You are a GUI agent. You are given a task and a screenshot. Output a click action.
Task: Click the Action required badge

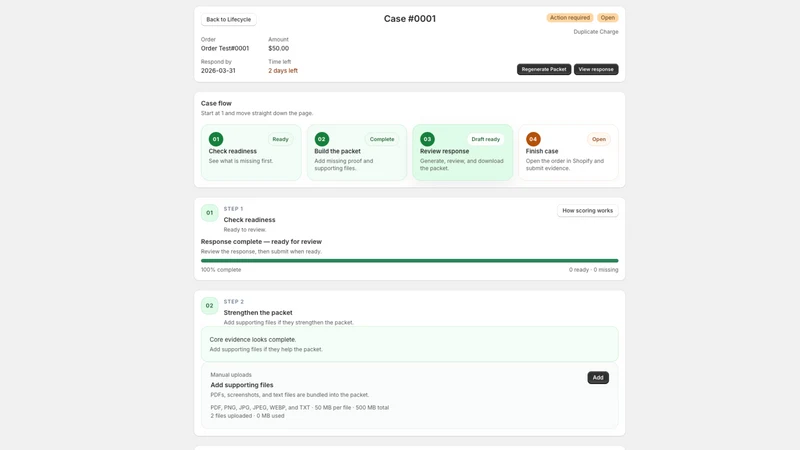tap(569, 18)
